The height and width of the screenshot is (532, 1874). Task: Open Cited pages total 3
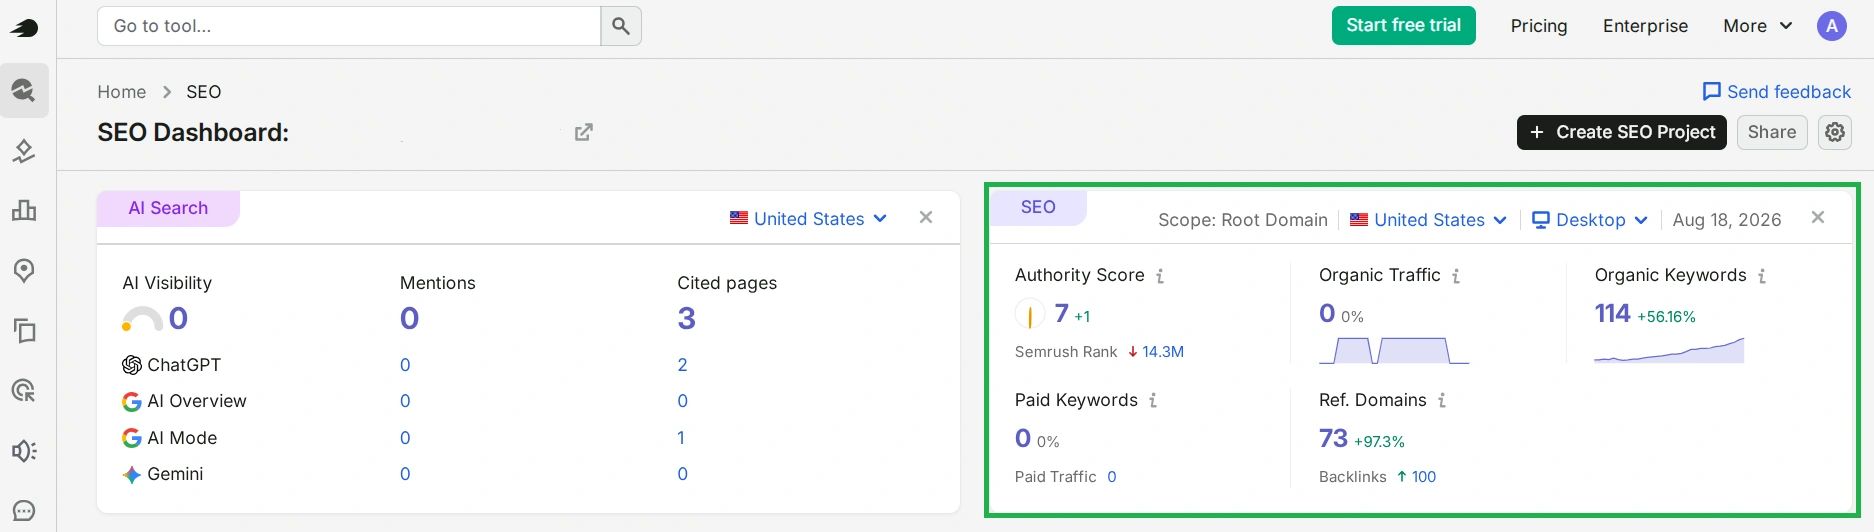[x=686, y=319]
